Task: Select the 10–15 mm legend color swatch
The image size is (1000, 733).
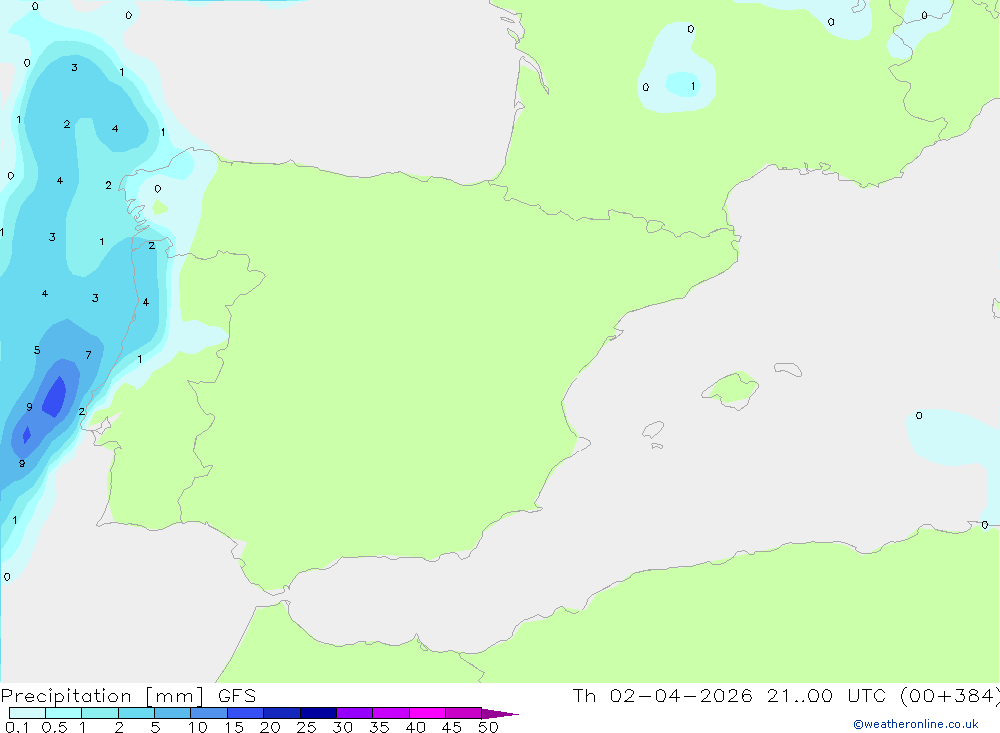Action: coord(209,713)
